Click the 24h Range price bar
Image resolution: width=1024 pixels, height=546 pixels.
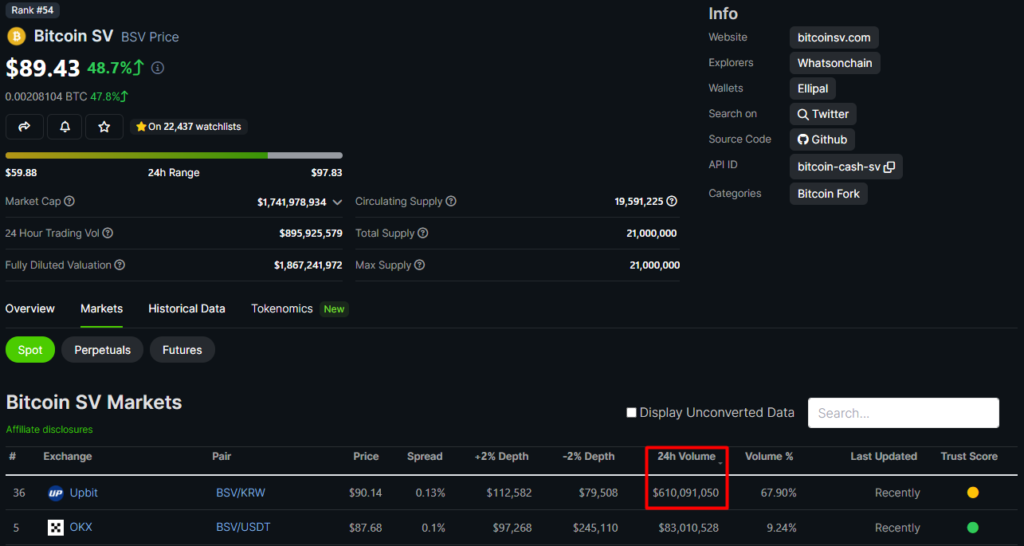coord(174,155)
